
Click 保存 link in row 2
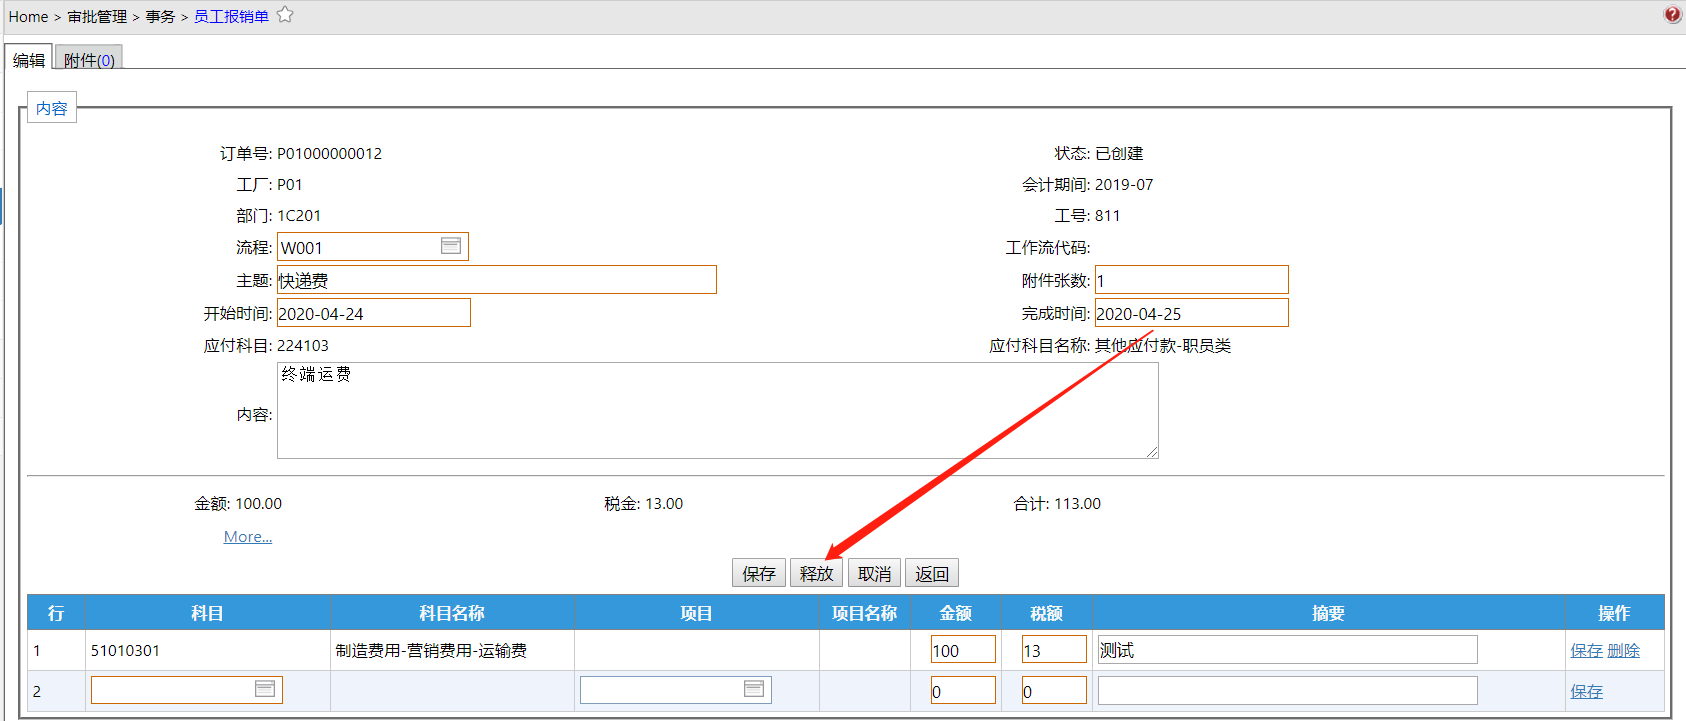click(x=1586, y=692)
